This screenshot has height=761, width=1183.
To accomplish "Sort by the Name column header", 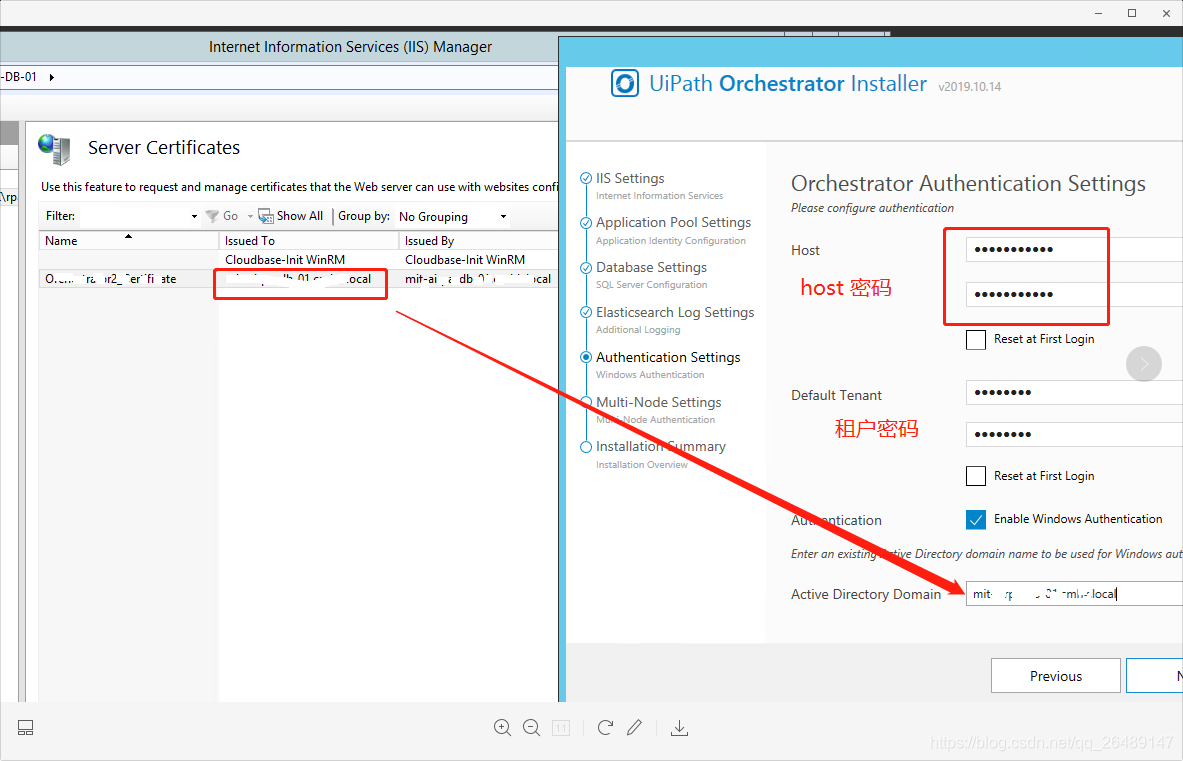I will 128,241.
